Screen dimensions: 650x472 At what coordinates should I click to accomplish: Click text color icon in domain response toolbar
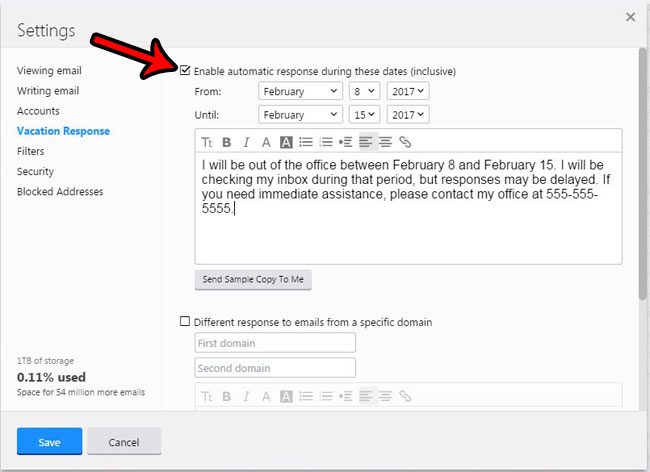click(x=266, y=397)
